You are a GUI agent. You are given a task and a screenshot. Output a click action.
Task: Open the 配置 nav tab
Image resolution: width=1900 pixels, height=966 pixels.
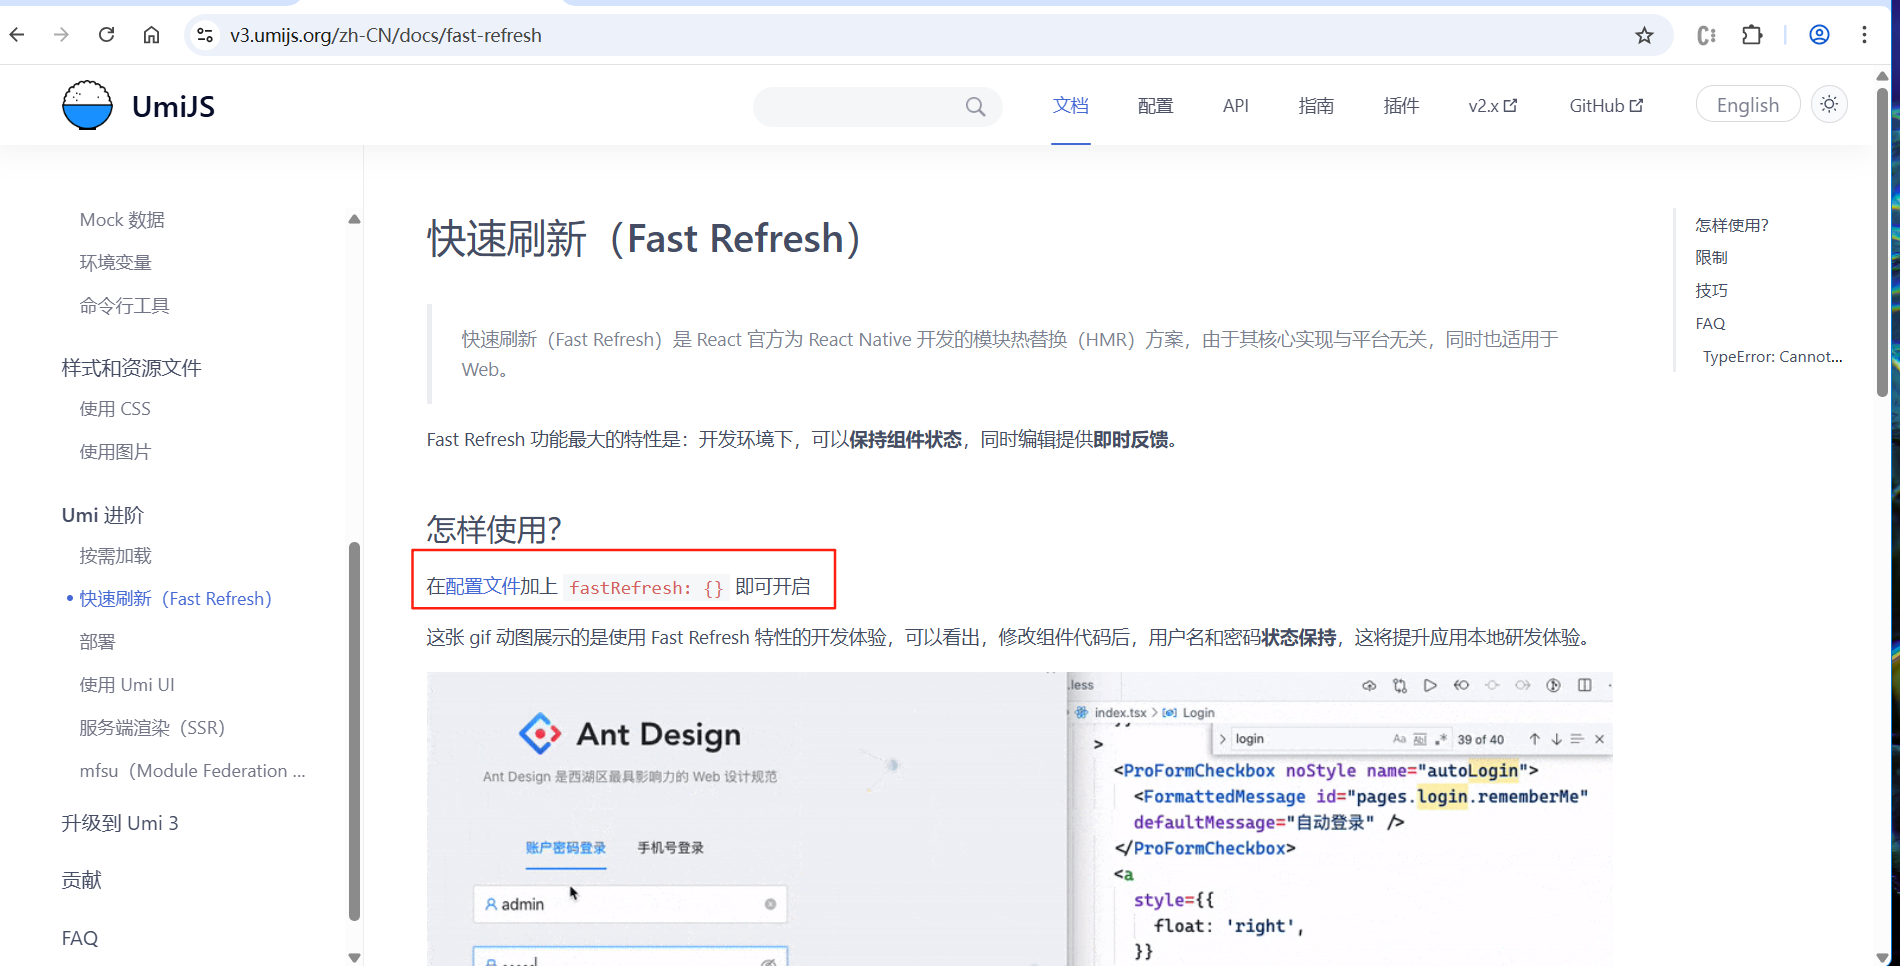coord(1155,106)
